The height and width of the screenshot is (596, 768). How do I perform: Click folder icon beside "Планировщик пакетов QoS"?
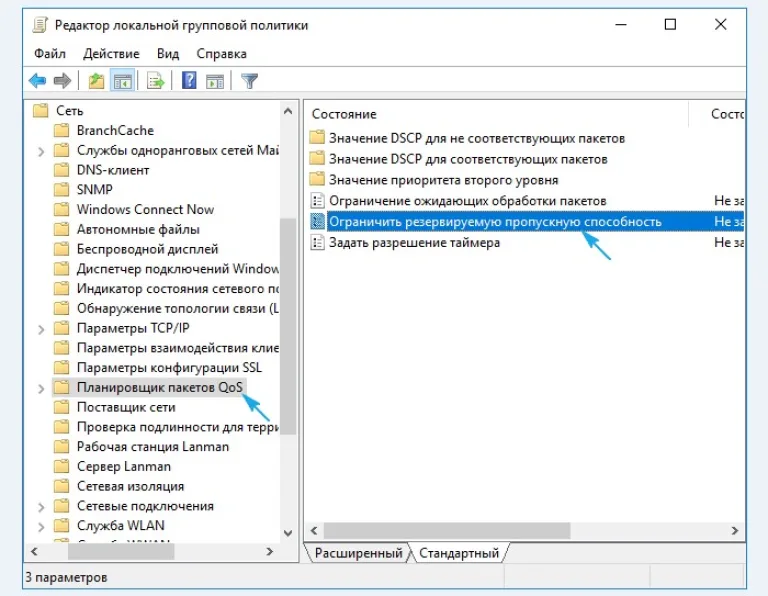click(x=61, y=387)
